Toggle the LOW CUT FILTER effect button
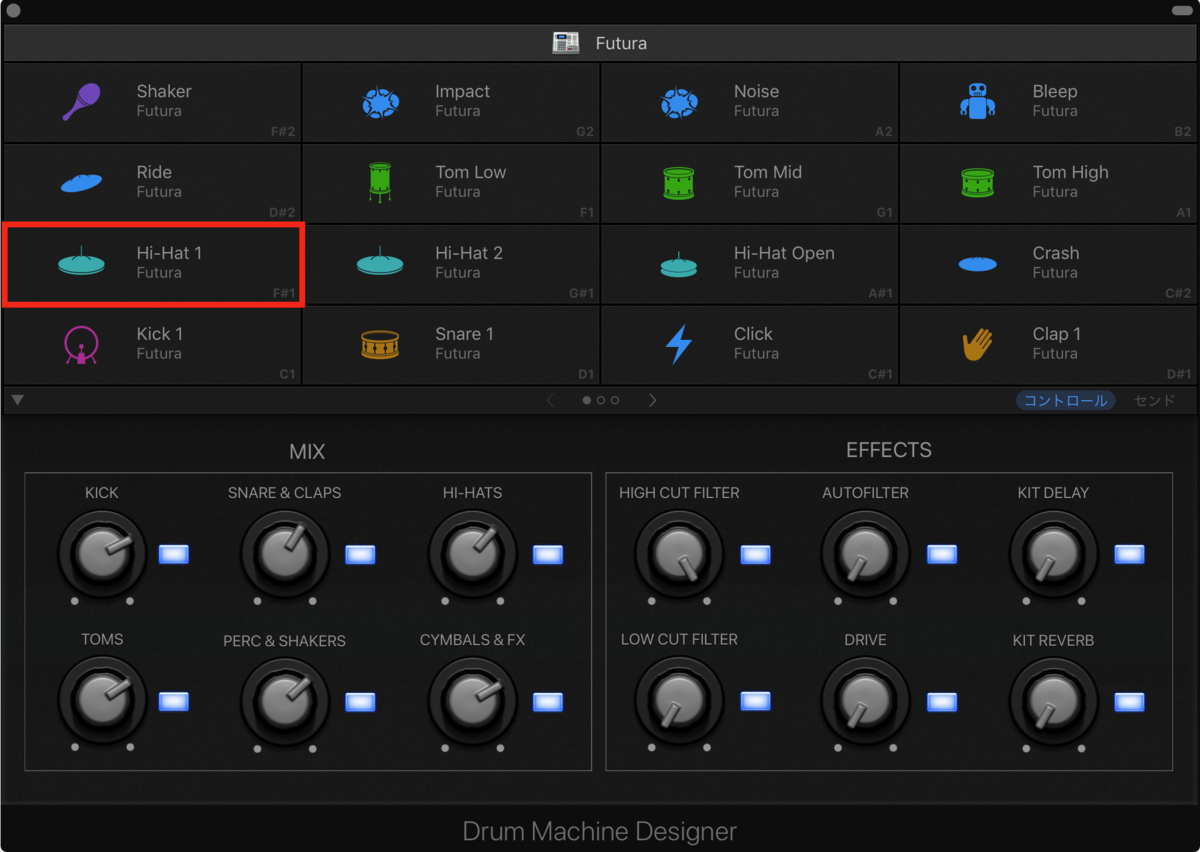 755,701
